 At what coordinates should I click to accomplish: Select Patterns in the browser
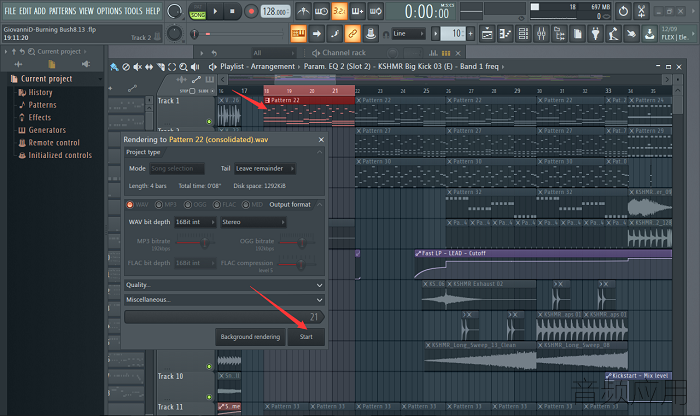pos(42,105)
